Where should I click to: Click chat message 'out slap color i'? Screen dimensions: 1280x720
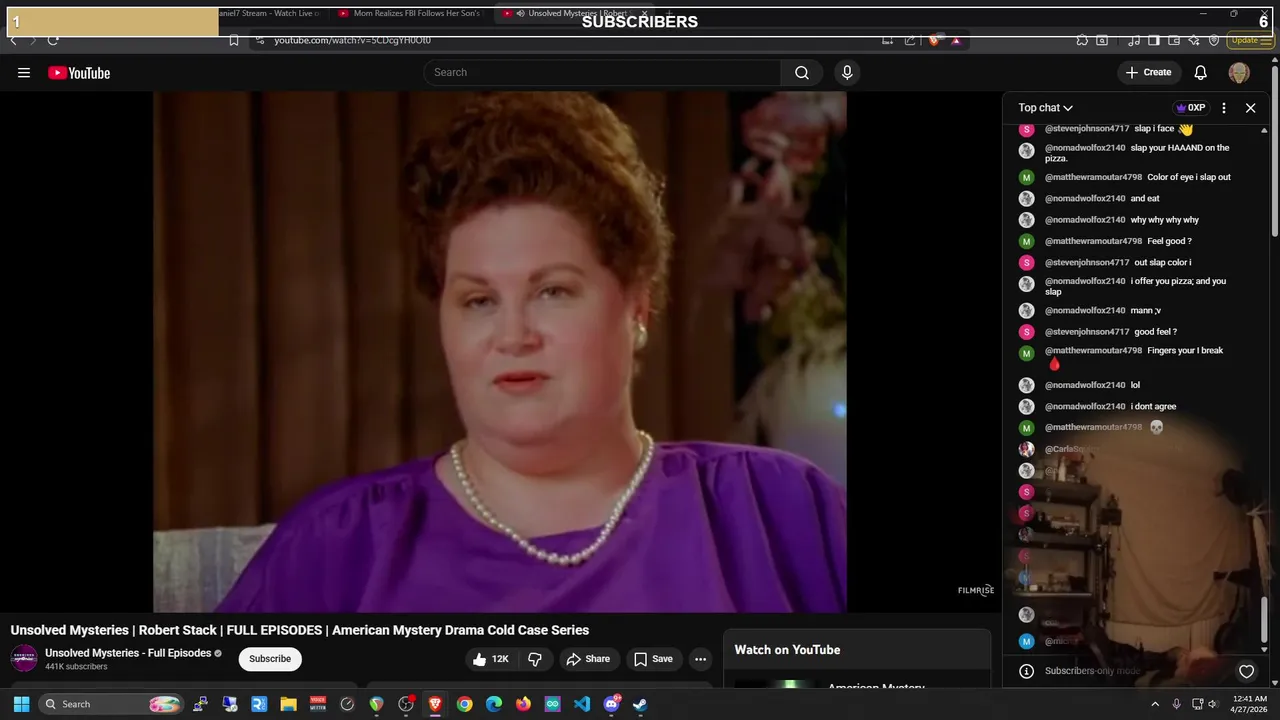(x=1163, y=263)
